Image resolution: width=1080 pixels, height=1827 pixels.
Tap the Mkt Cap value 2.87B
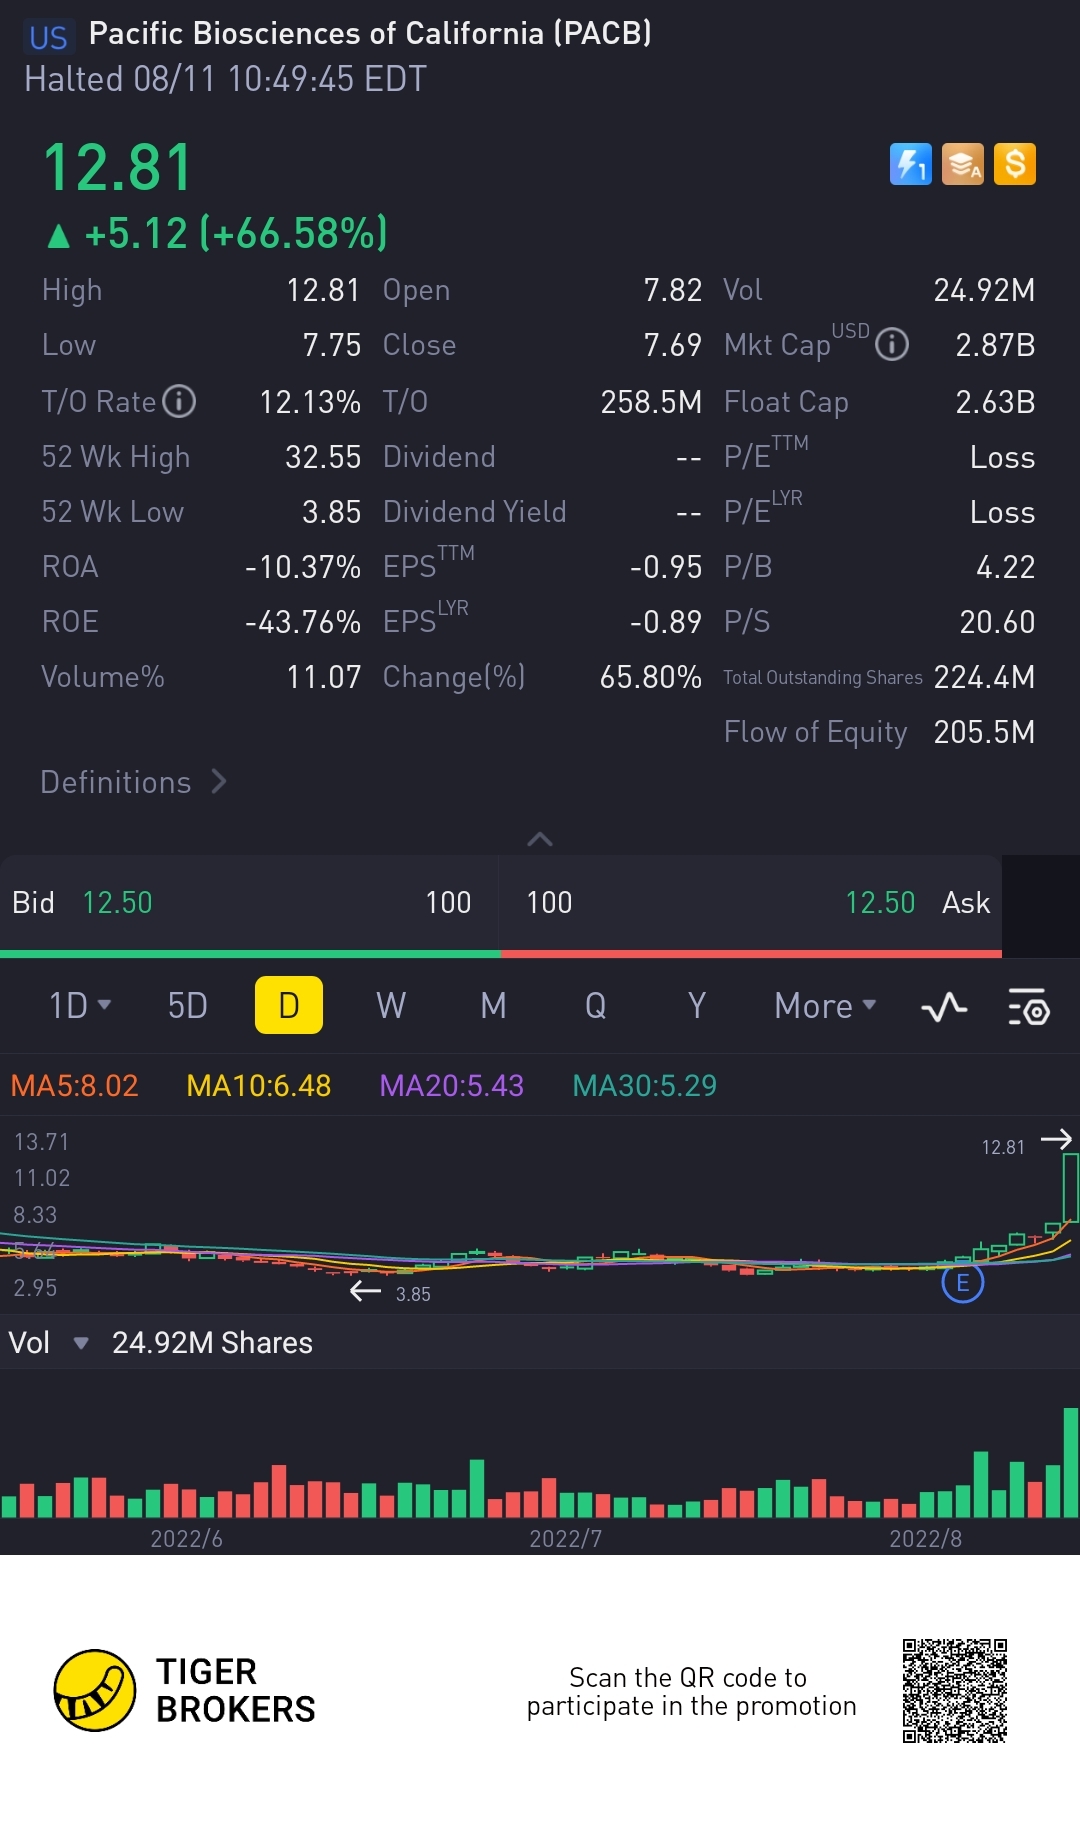[995, 345]
